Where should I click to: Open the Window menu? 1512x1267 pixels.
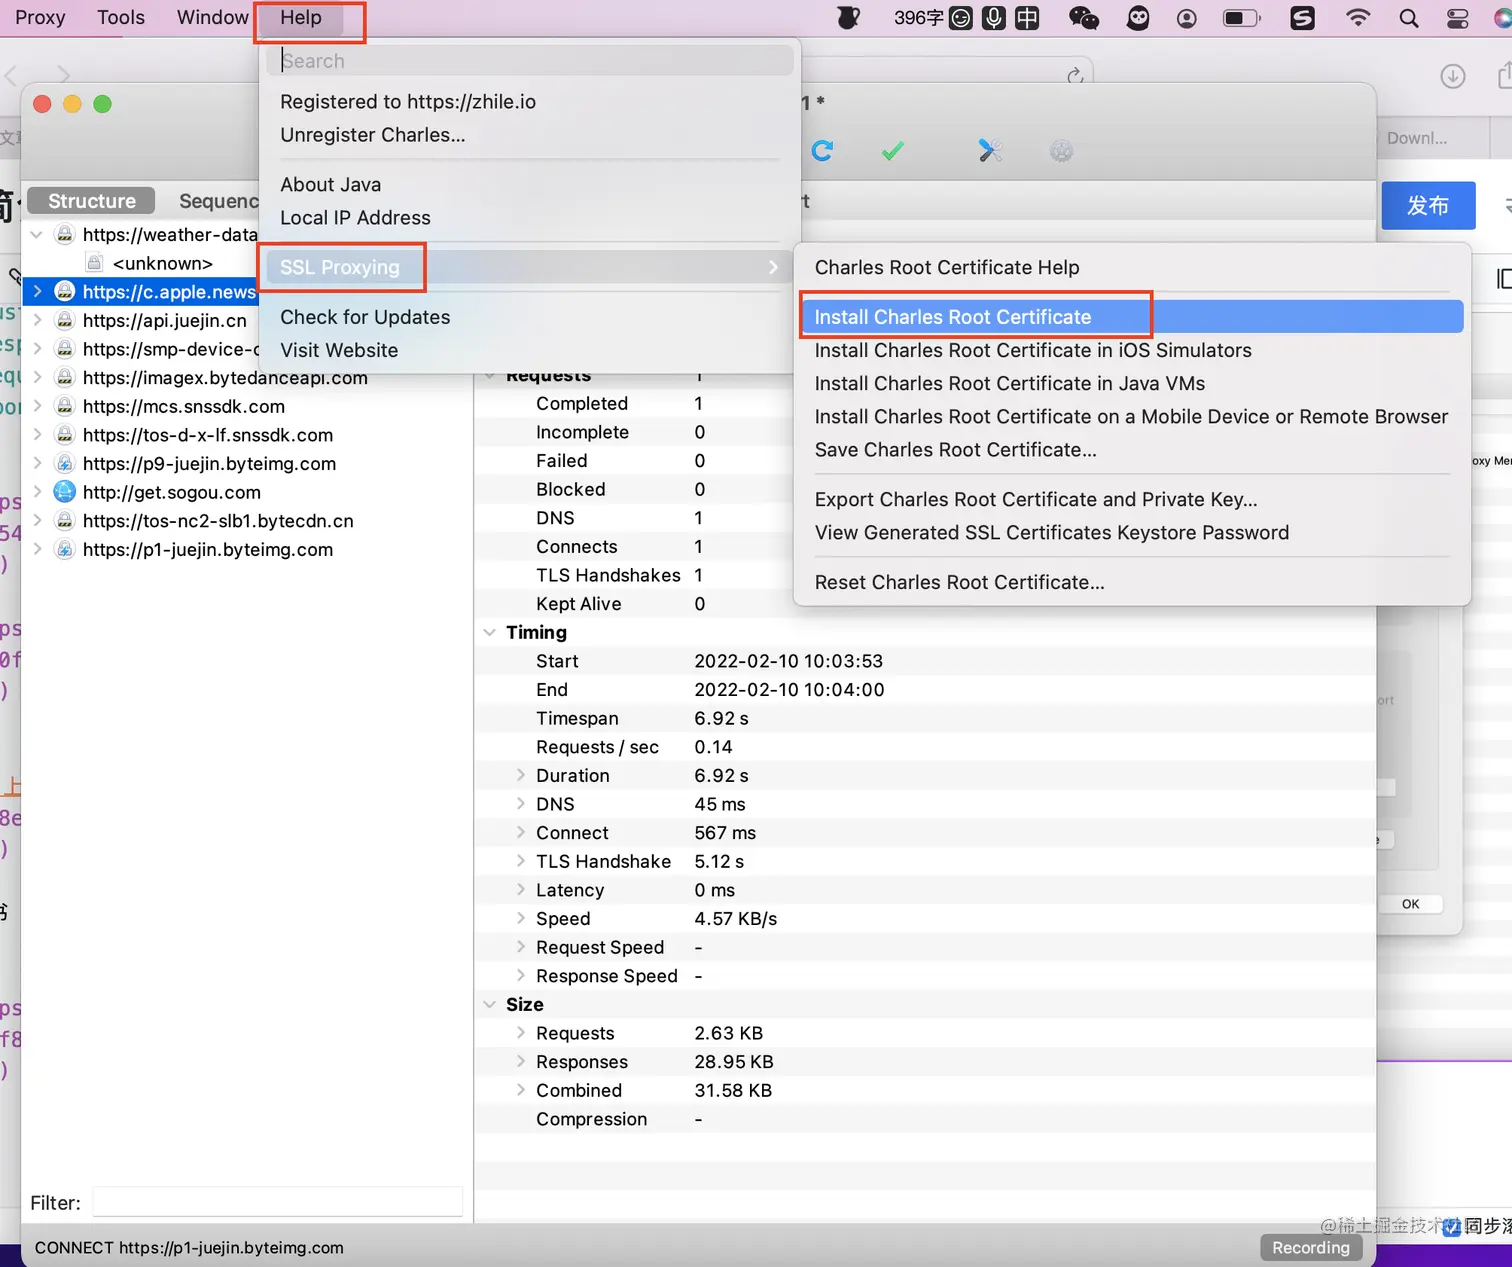pyautogui.click(x=213, y=17)
